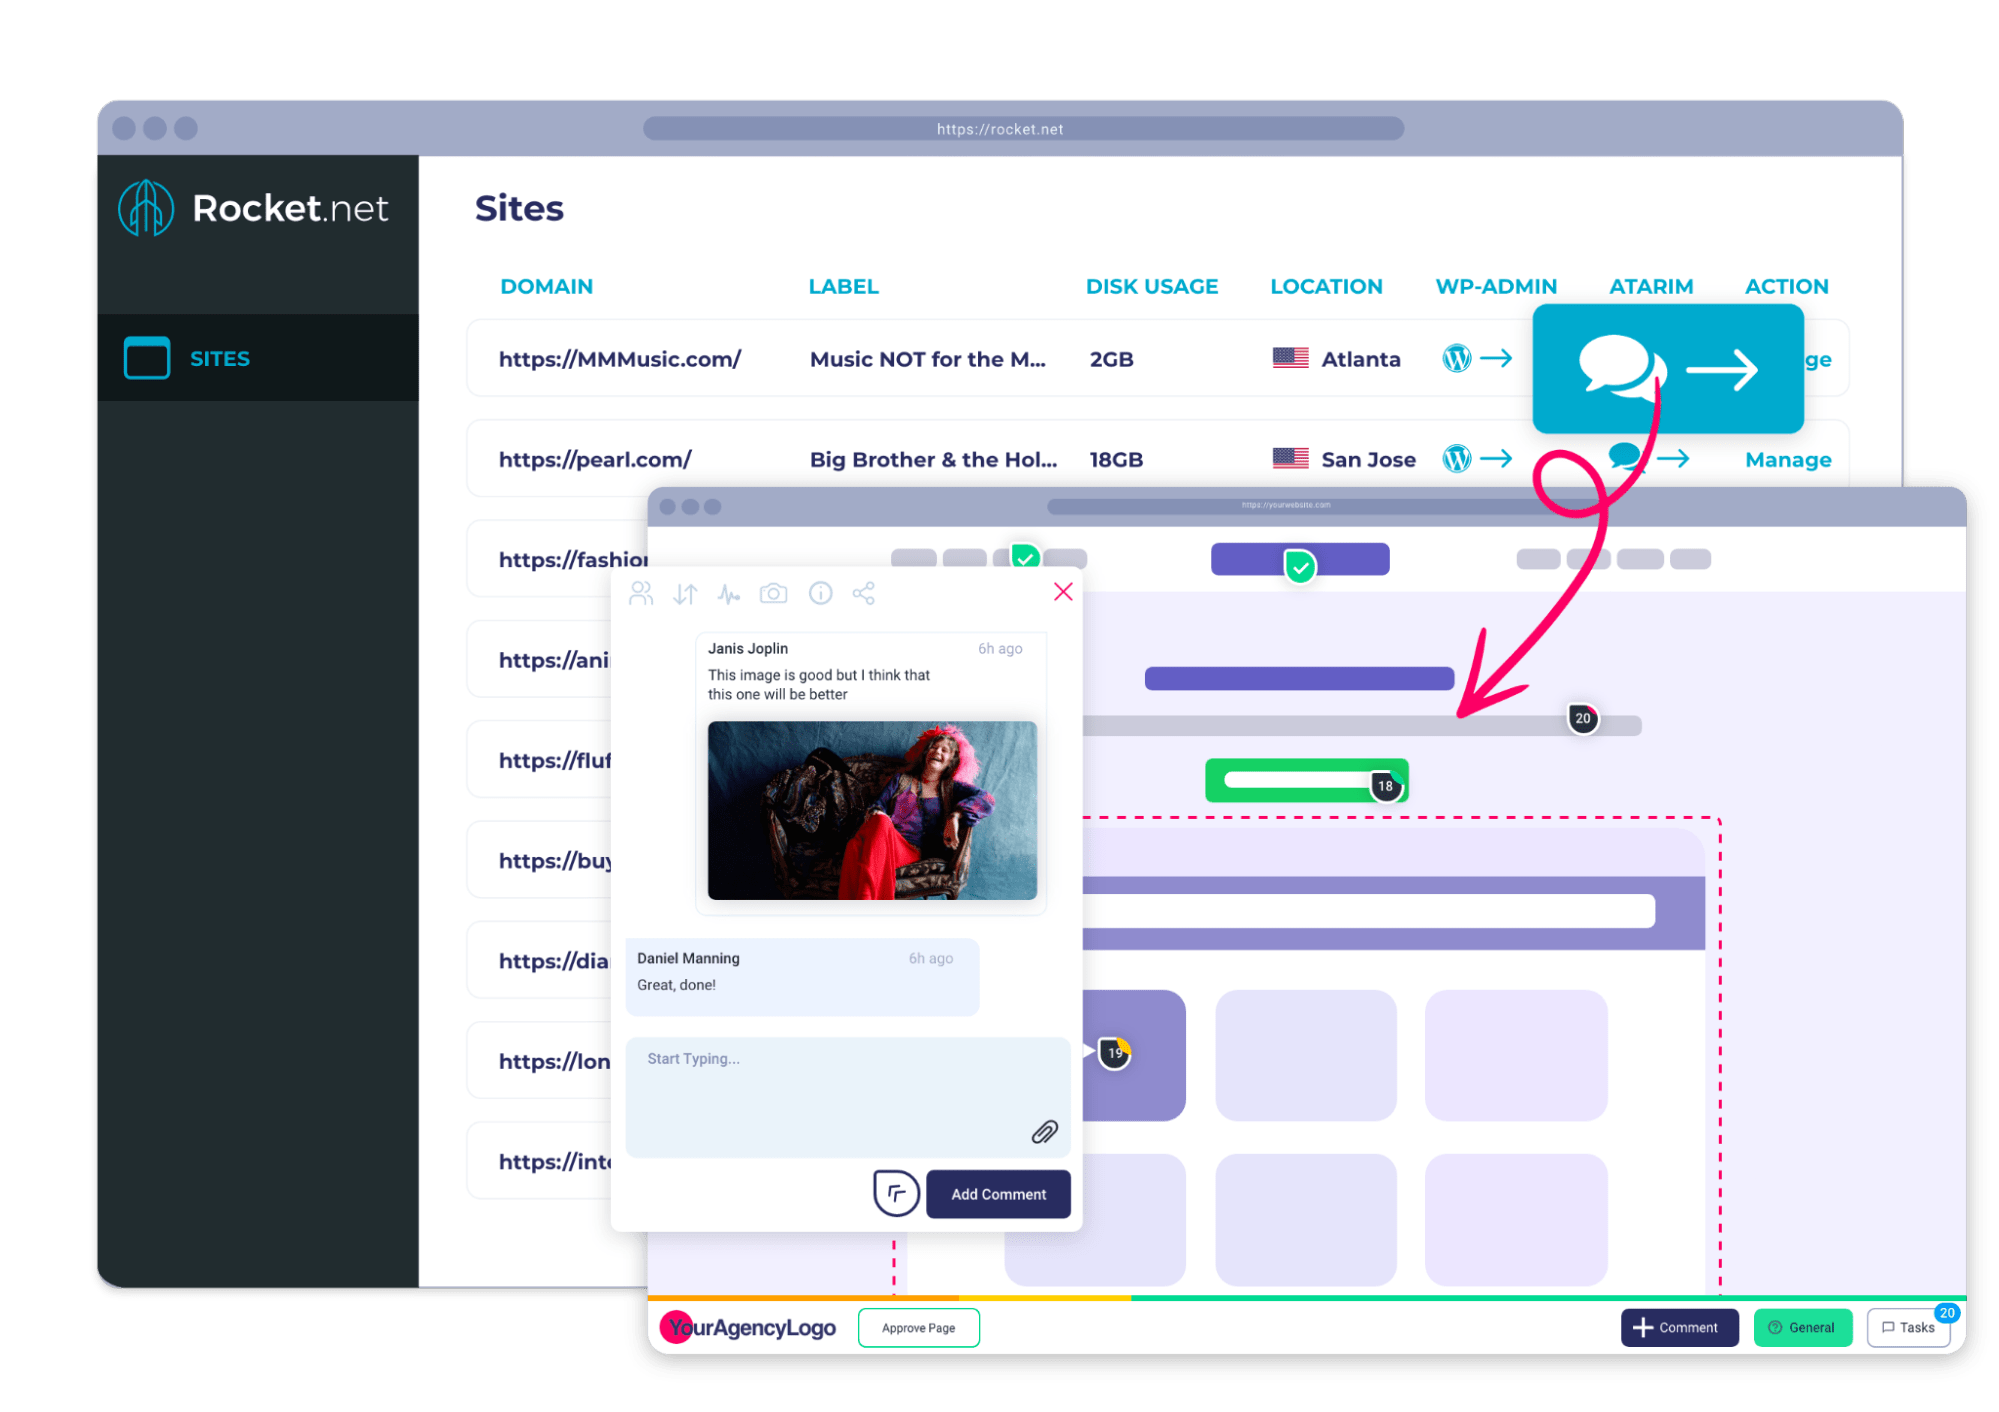Attach a file using the paperclip icon
This screenshot has width=1999, height=1412.
pyautogui.click(x=1046, y=1131)
